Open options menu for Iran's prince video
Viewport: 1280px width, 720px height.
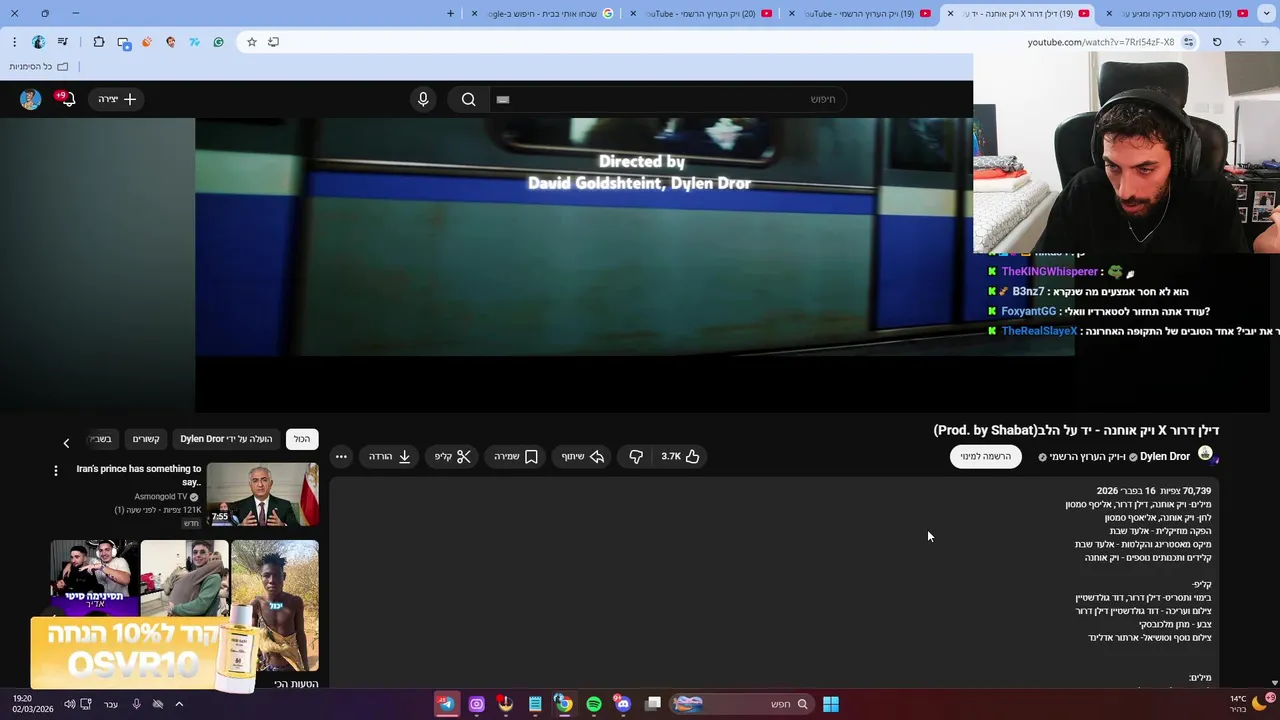[x=56, y=470]
